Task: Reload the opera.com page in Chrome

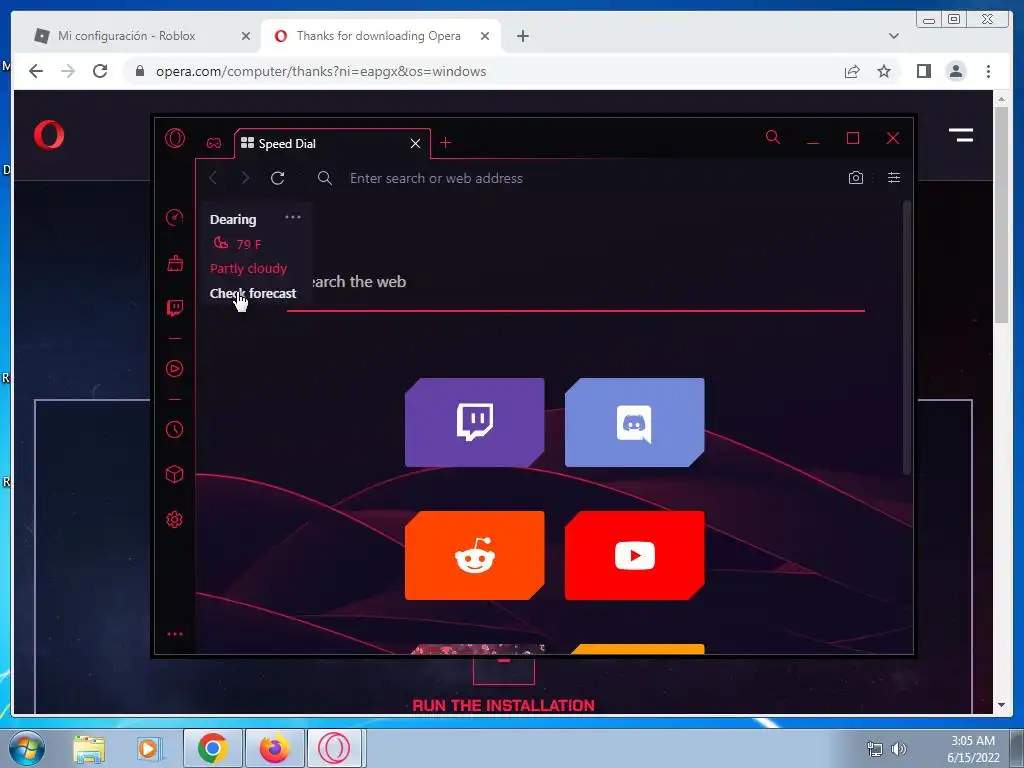Action: (x=100, y=71)
